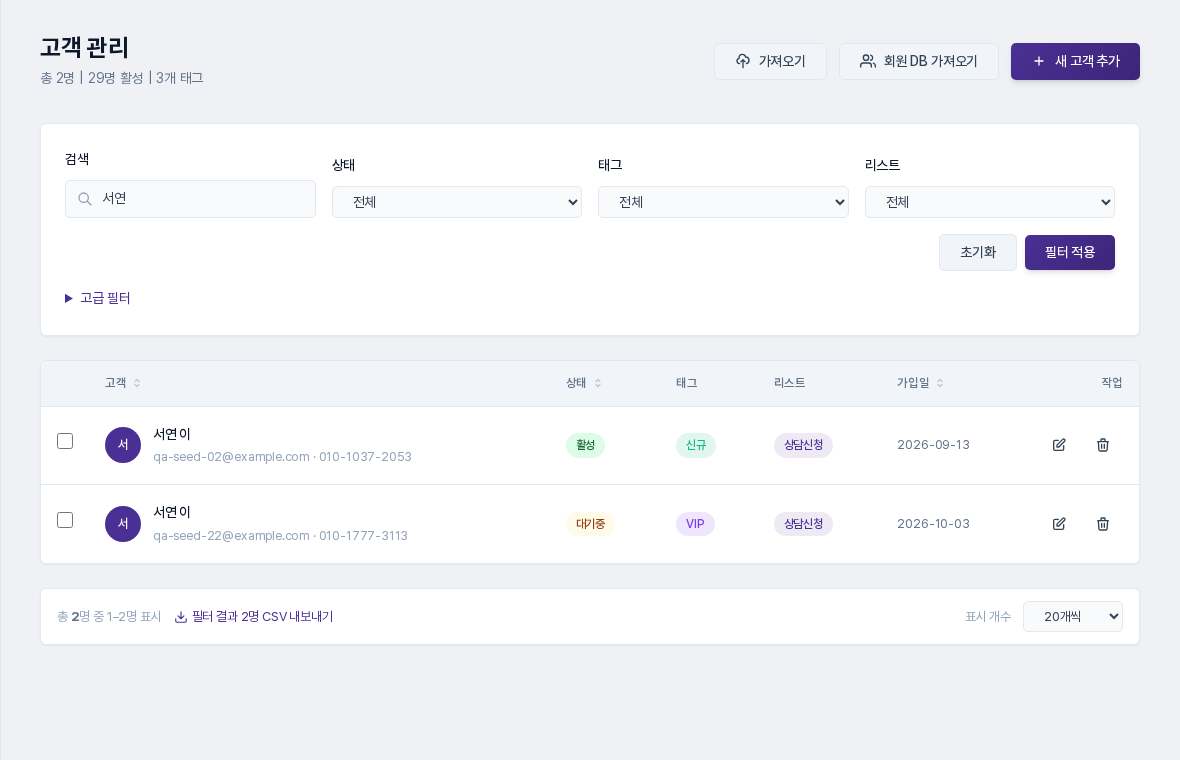Click the CSV 내보내기 export link
The image size is (1180, 760).
click(254, 616)
